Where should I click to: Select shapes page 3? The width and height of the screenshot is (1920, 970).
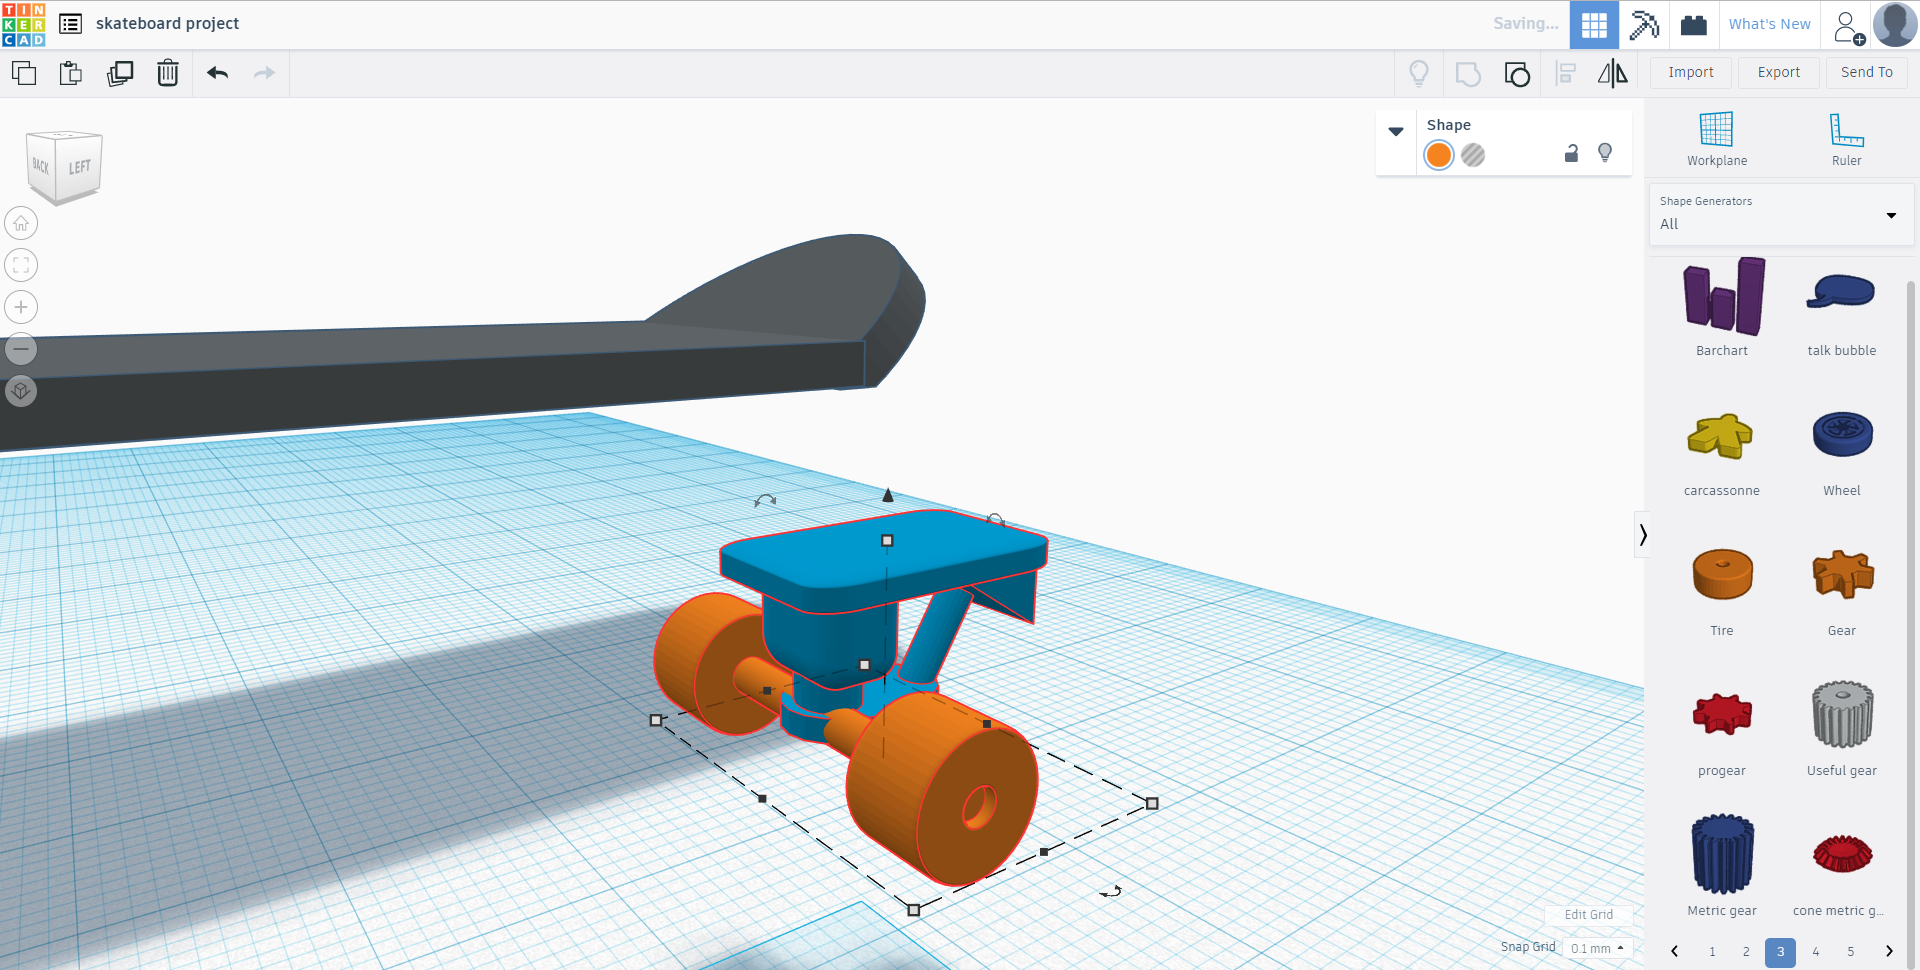point(1780,952)
